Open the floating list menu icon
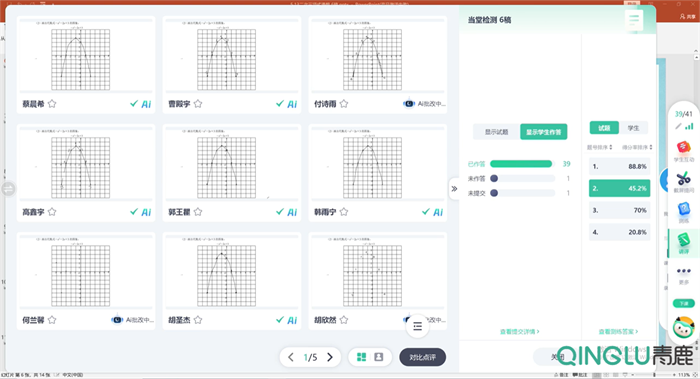The width and height of the screenshot is (700, 379). coord(417,326)
